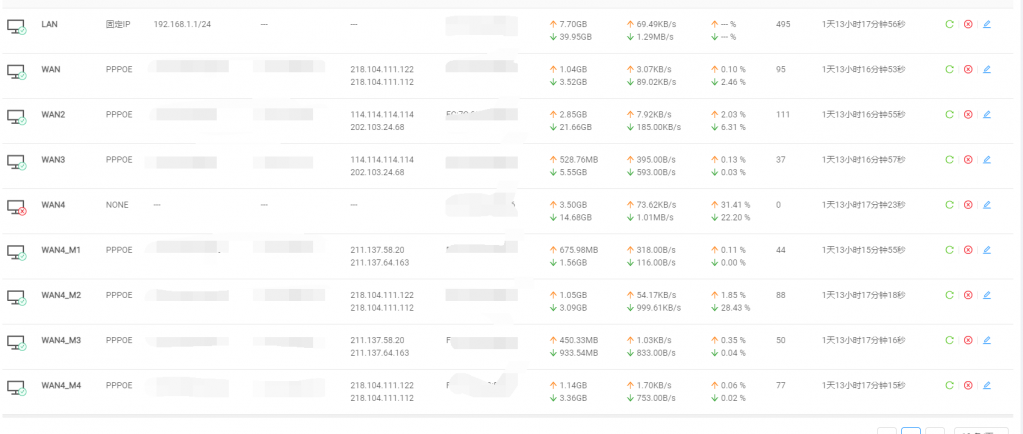Edit the WAN3 interface entry
The height and width of the screenshot is (434, 1023).
[987, 159]
